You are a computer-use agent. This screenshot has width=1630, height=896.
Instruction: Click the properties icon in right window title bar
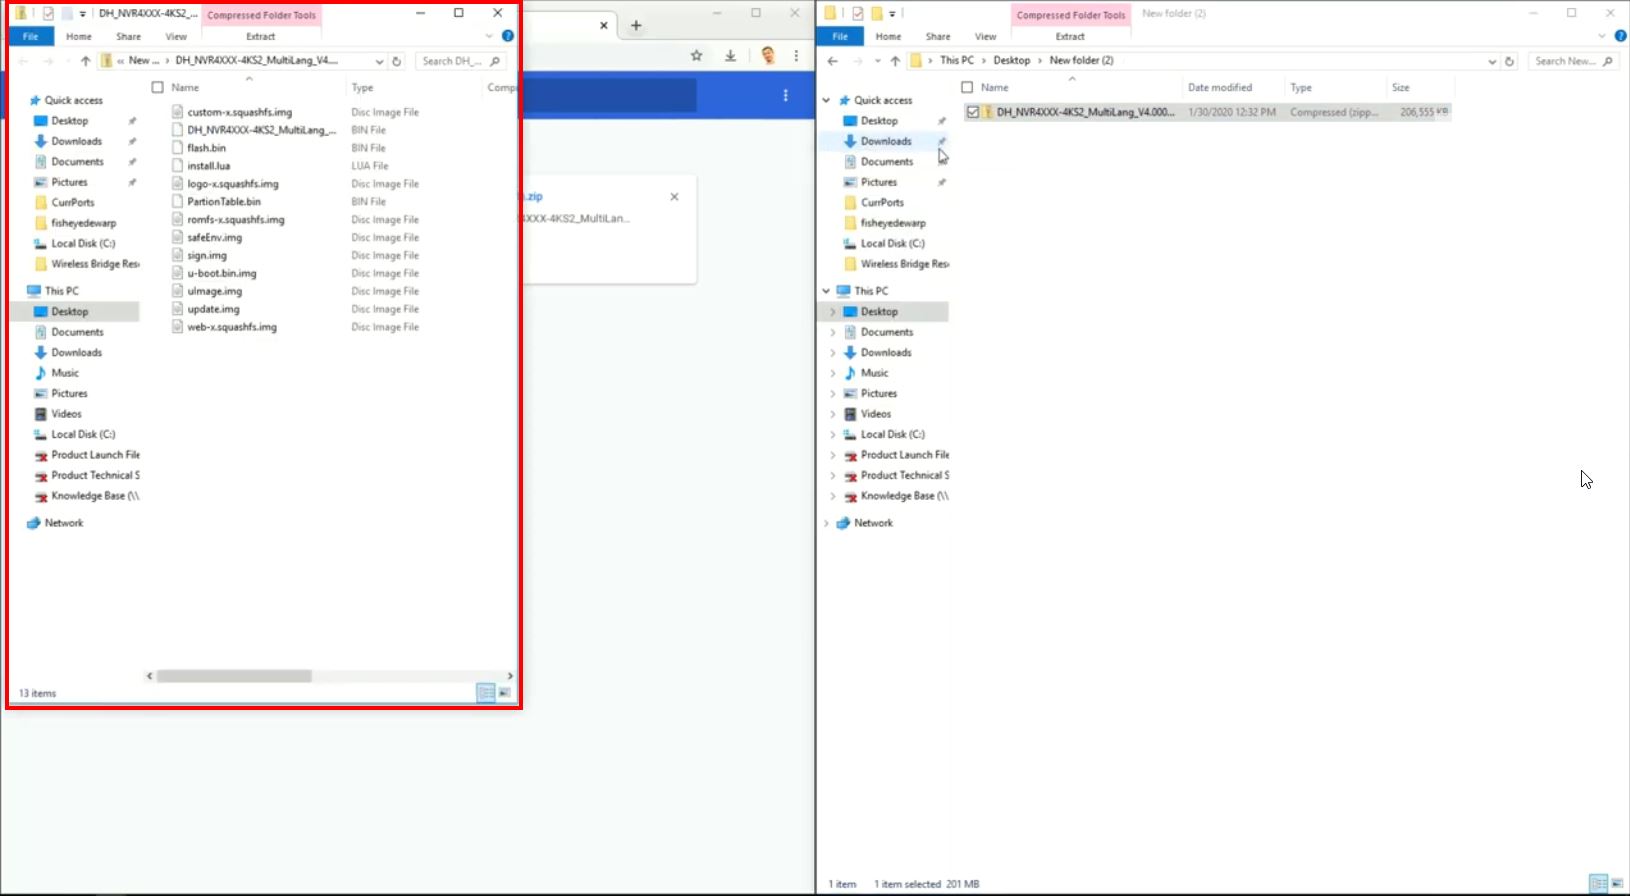(857, 13)
